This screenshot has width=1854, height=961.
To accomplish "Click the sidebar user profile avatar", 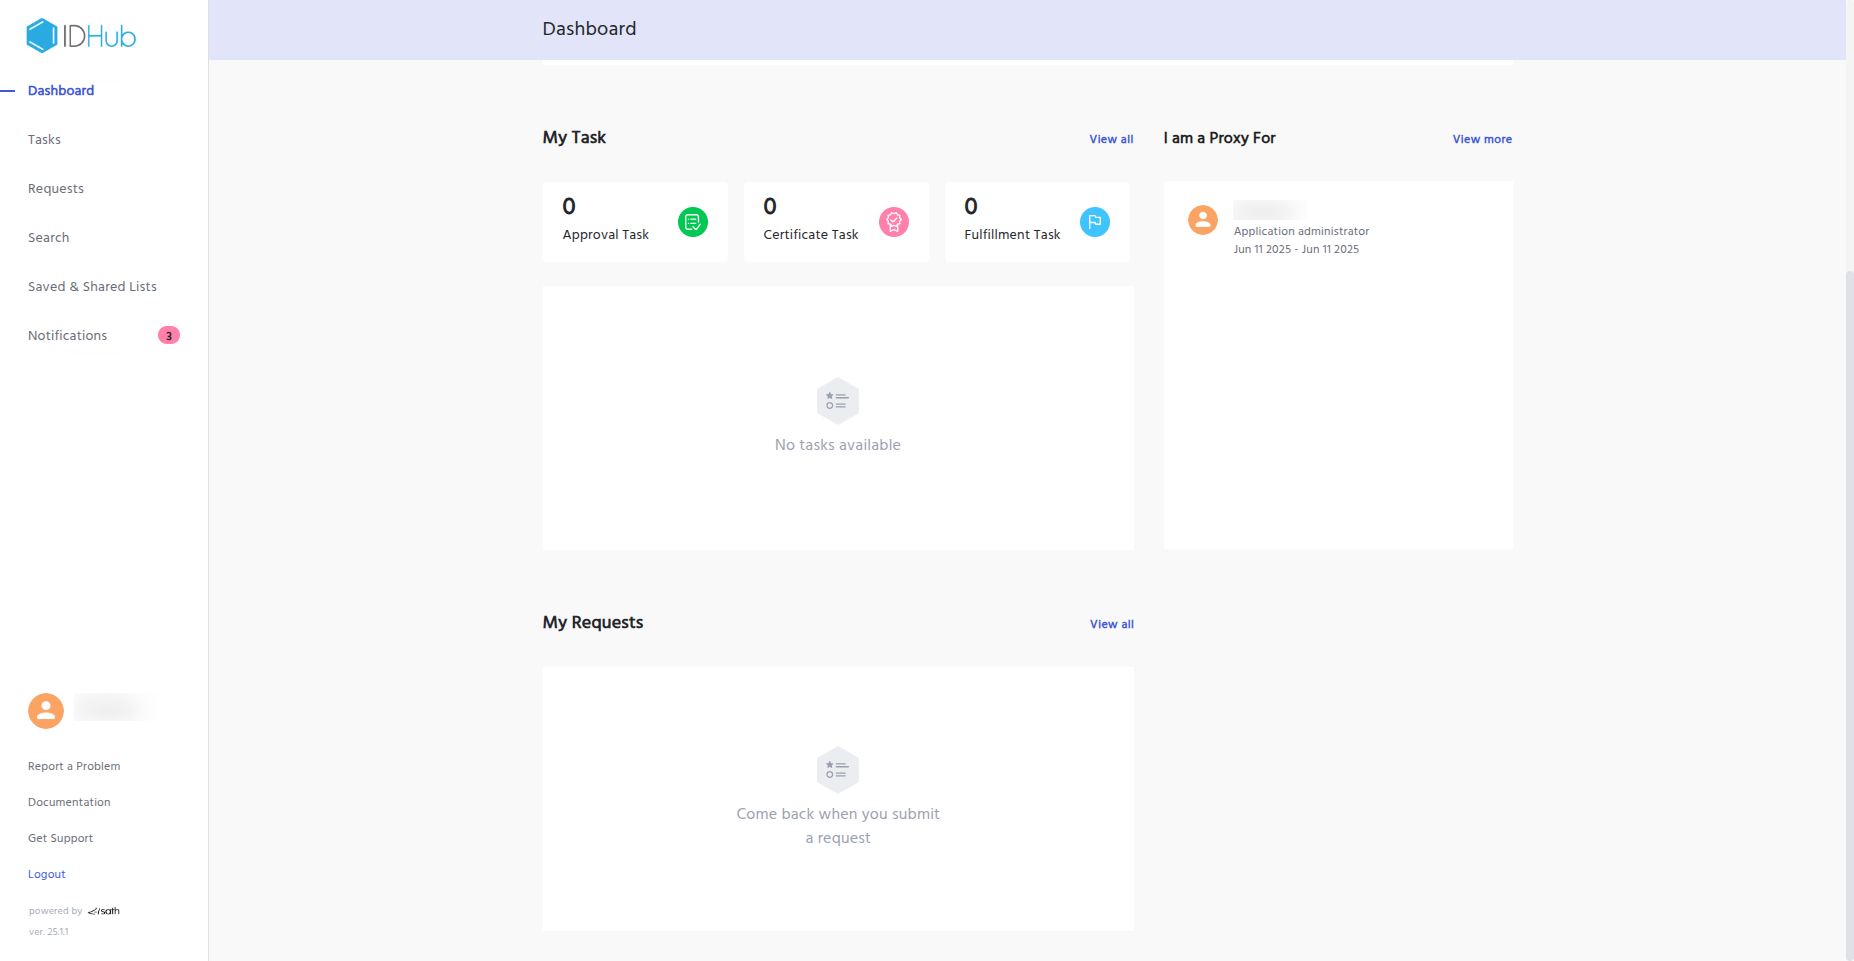I will pyautogui.click(x=46, y=711).
